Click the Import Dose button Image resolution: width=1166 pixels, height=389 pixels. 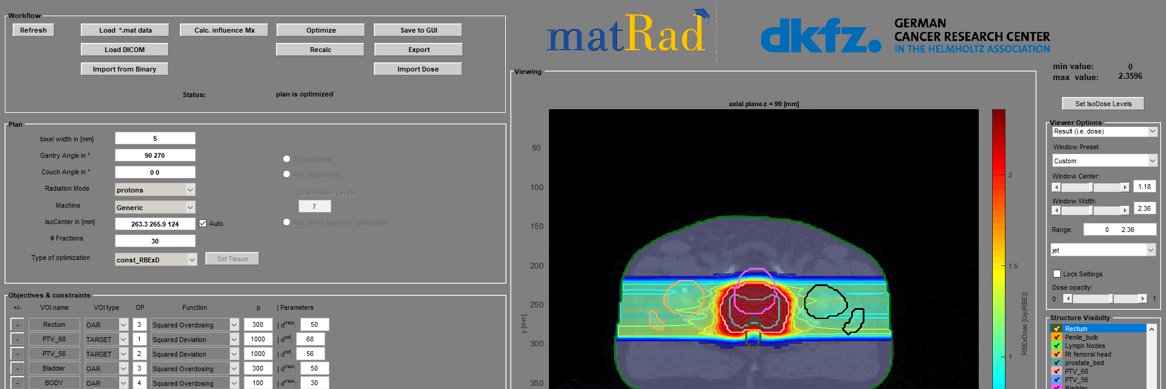coord(418,69)
